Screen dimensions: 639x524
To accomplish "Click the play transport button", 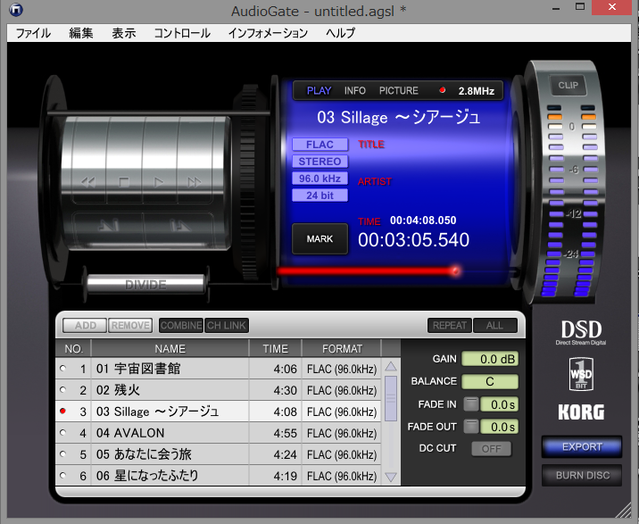I will 159,182.
